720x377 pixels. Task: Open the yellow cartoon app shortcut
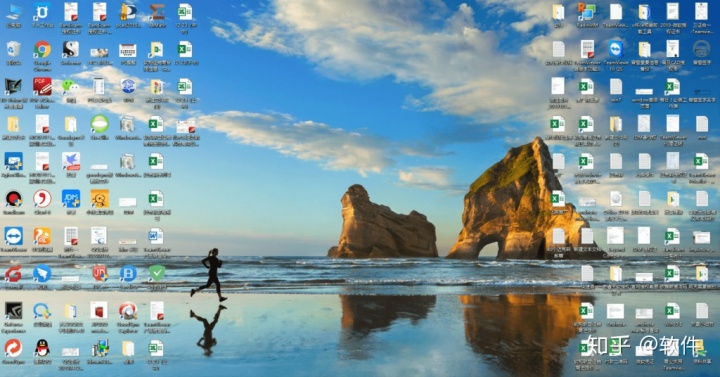(x=99, y=199)
